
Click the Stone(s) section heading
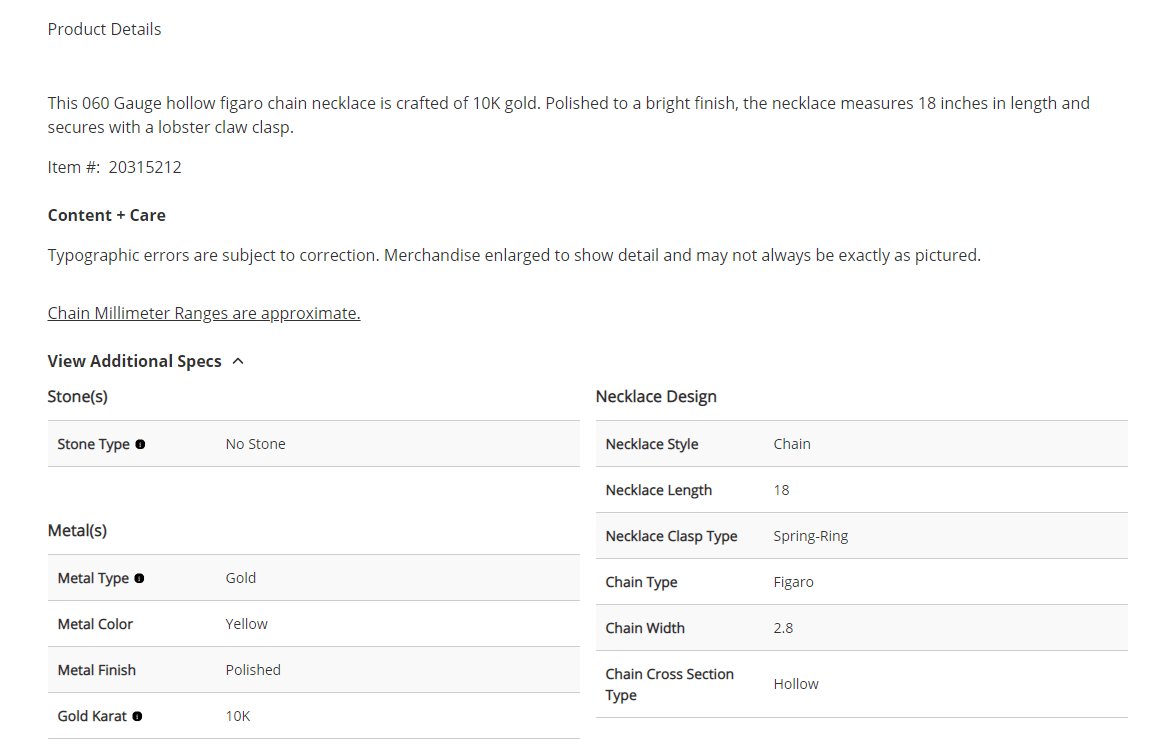pos(78,397)
